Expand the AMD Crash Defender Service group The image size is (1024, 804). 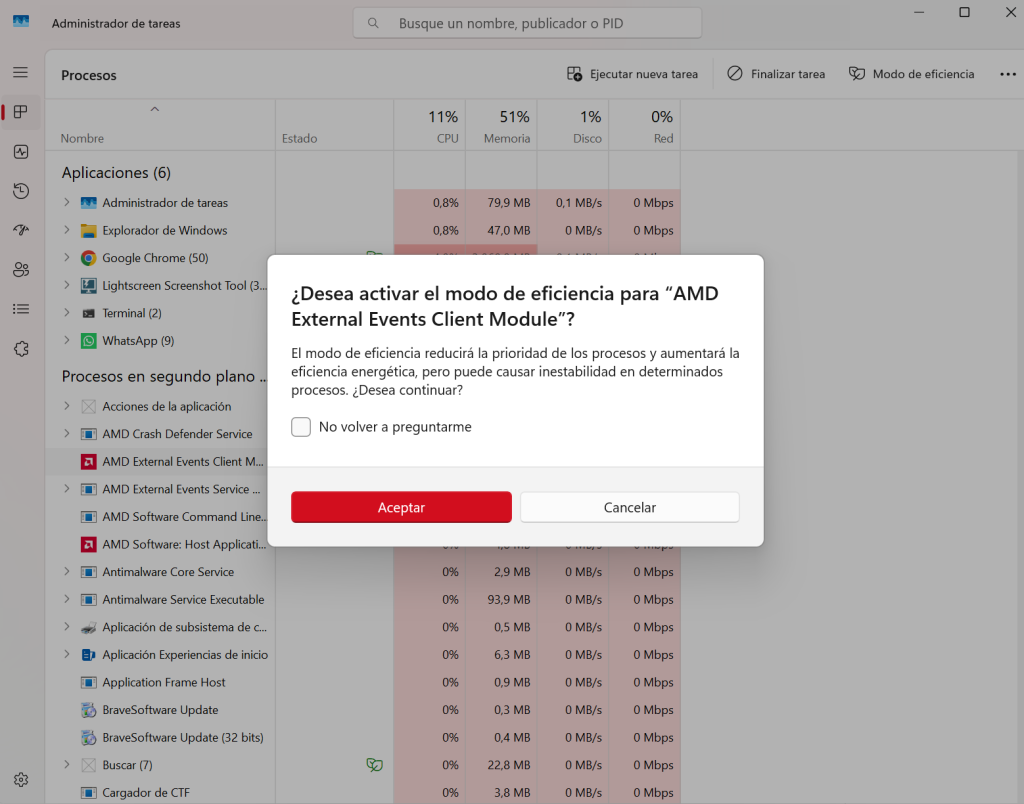click(67, 434)
